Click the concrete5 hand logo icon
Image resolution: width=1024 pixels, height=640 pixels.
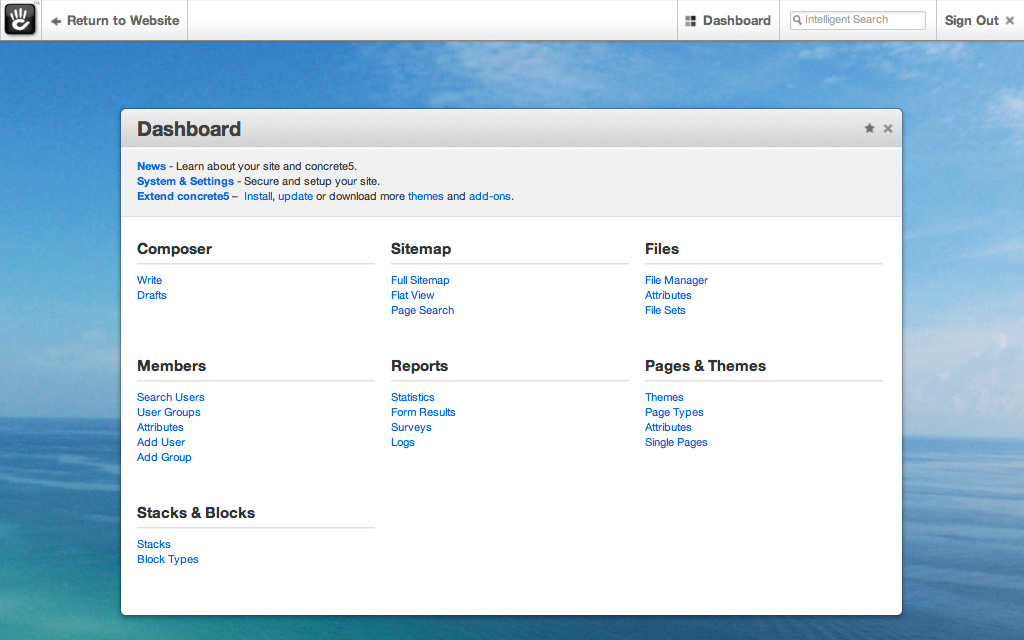tap(20, 20)
